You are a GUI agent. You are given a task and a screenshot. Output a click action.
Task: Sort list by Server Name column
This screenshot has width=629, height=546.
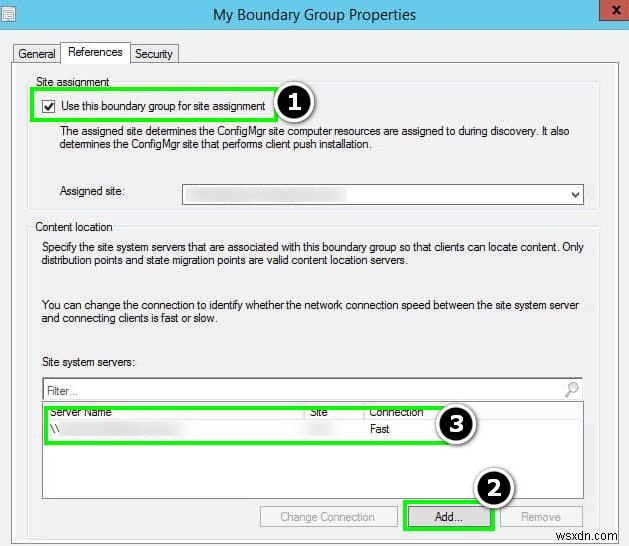175,412
